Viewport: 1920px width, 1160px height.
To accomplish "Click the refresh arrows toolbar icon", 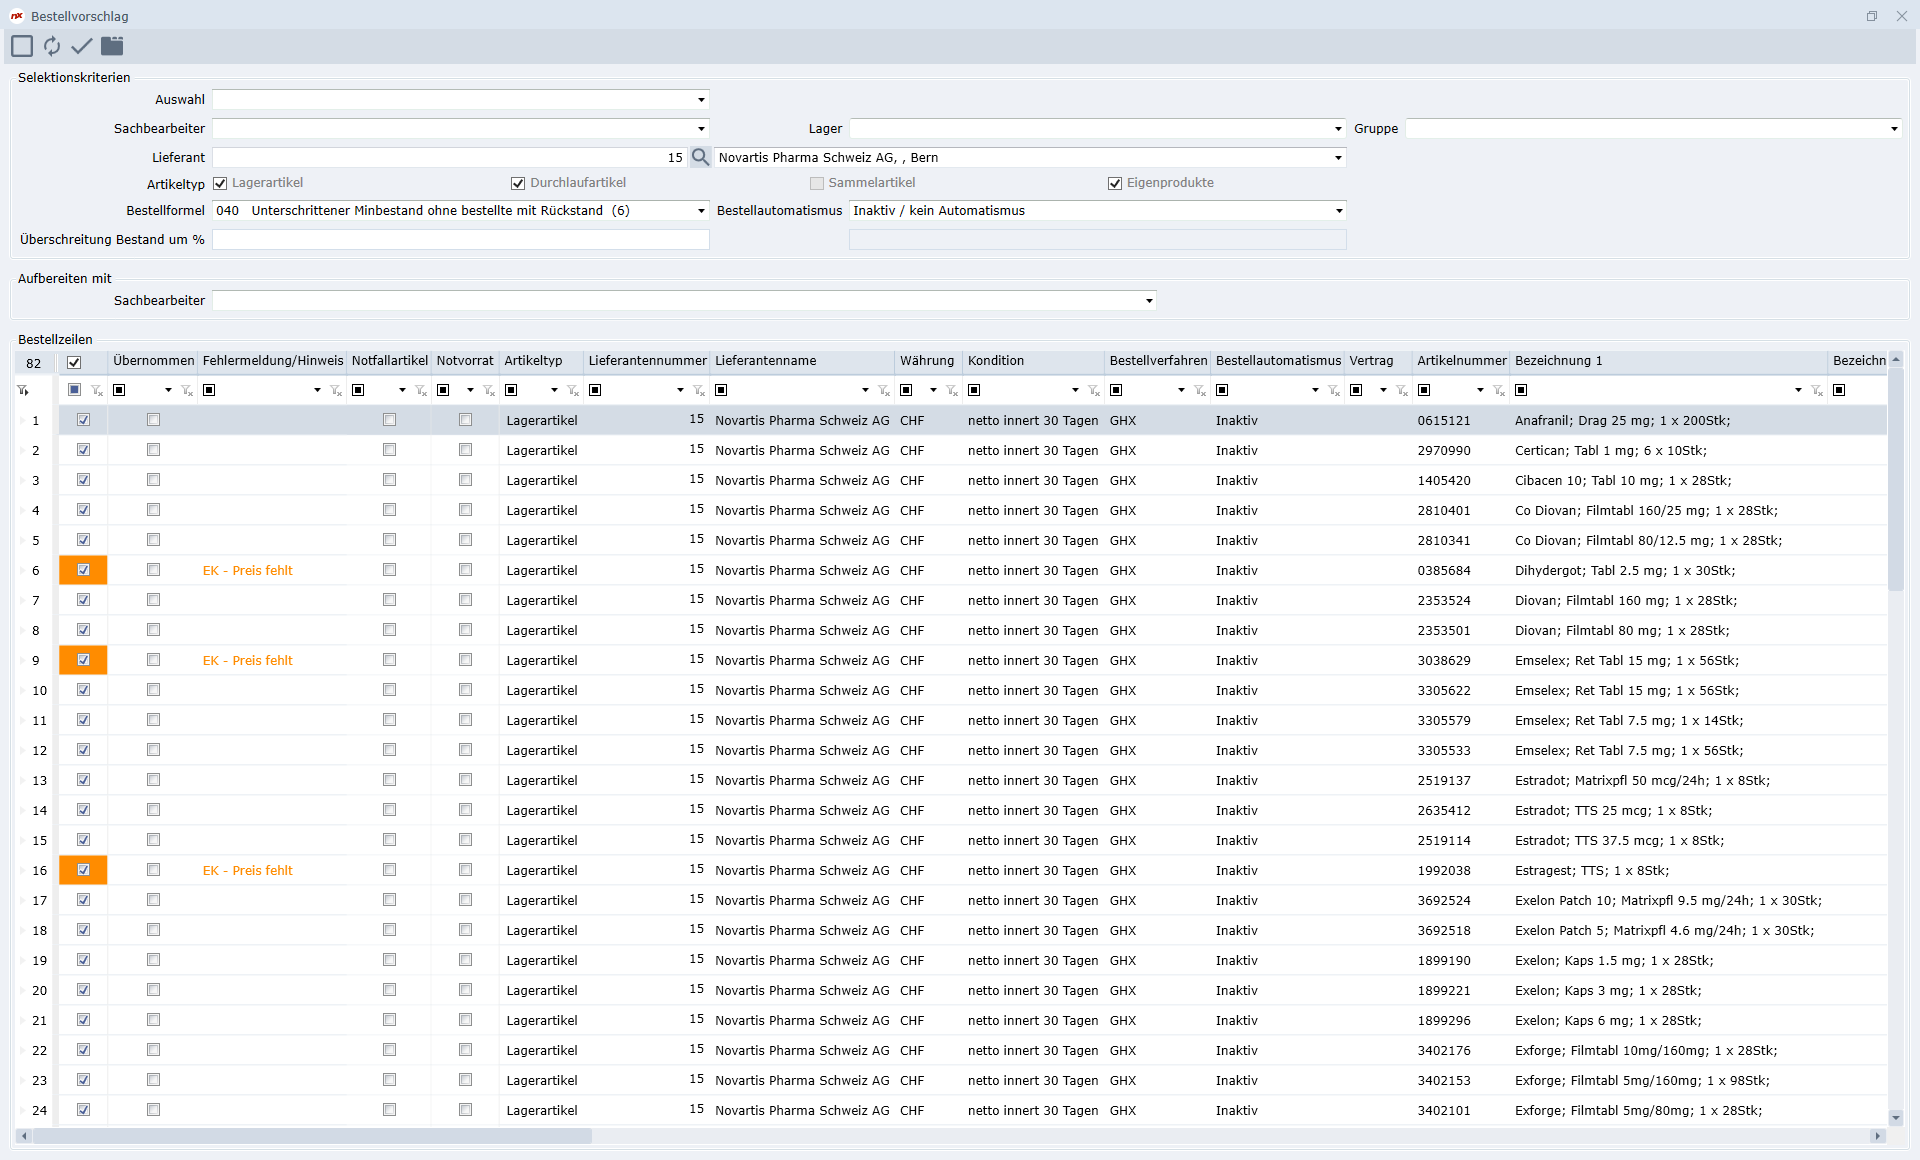I will point(52,46).
